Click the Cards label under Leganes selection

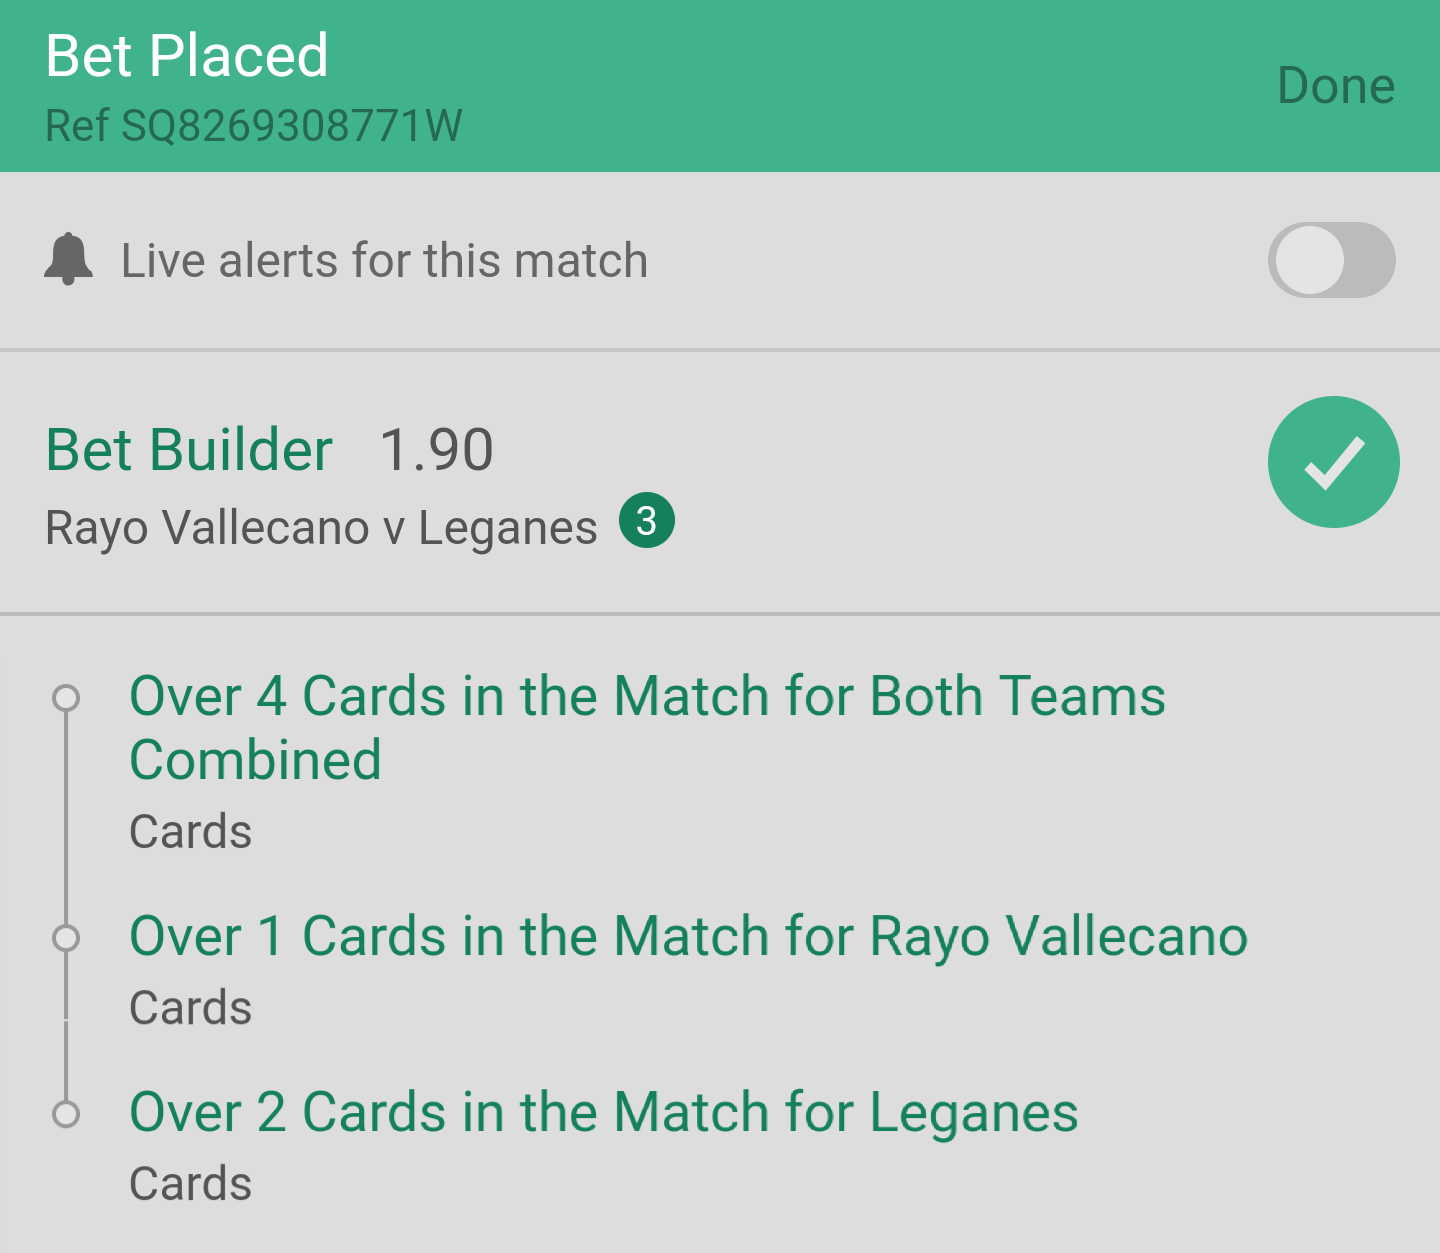190,1183
